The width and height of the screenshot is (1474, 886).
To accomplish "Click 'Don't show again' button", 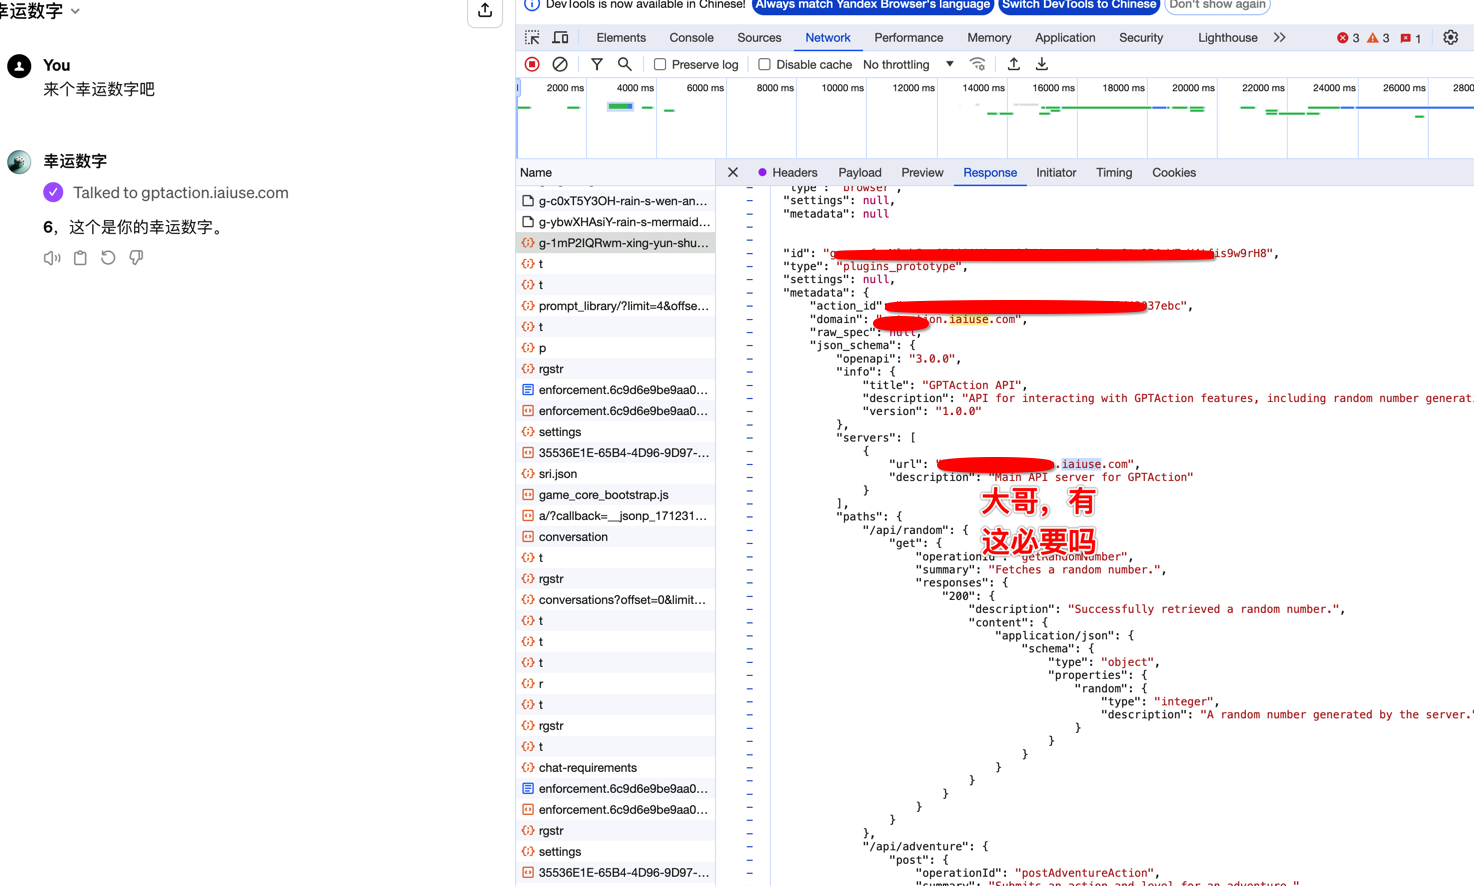I will coord(1217,4).
